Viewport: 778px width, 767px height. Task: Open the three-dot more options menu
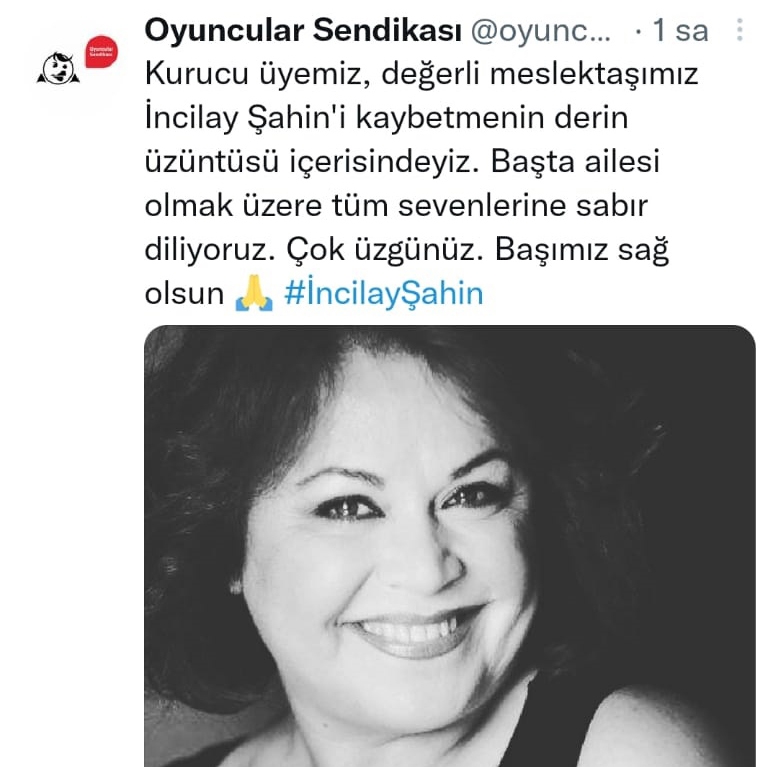point(740,30)
